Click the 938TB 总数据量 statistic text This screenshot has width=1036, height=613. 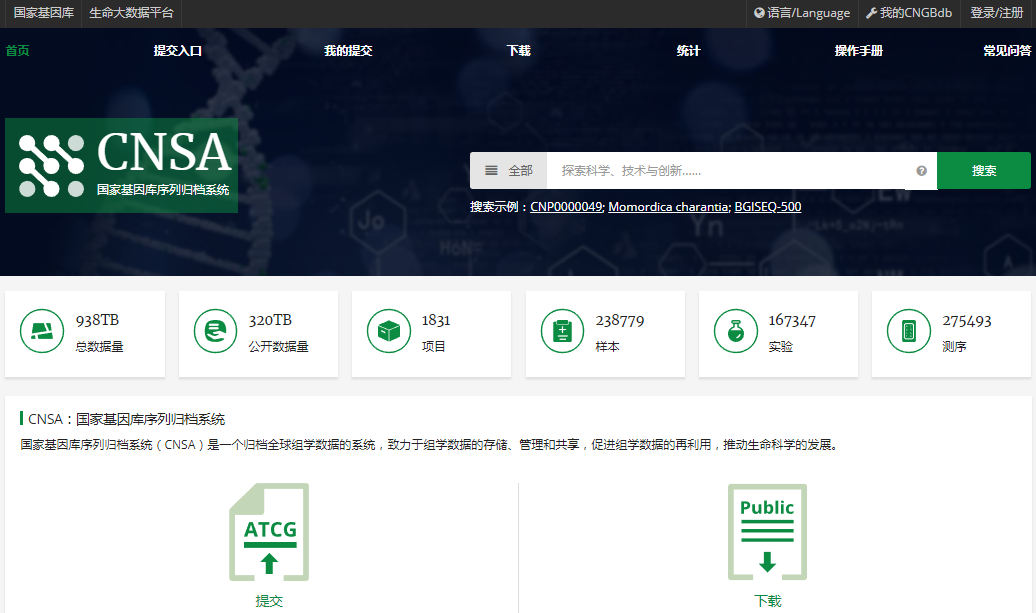click(x=99, y=333)
